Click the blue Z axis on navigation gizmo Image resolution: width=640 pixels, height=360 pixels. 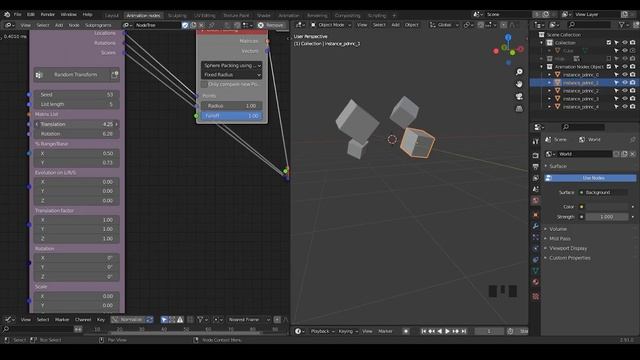pyautogui.click(x=508, y=38)
